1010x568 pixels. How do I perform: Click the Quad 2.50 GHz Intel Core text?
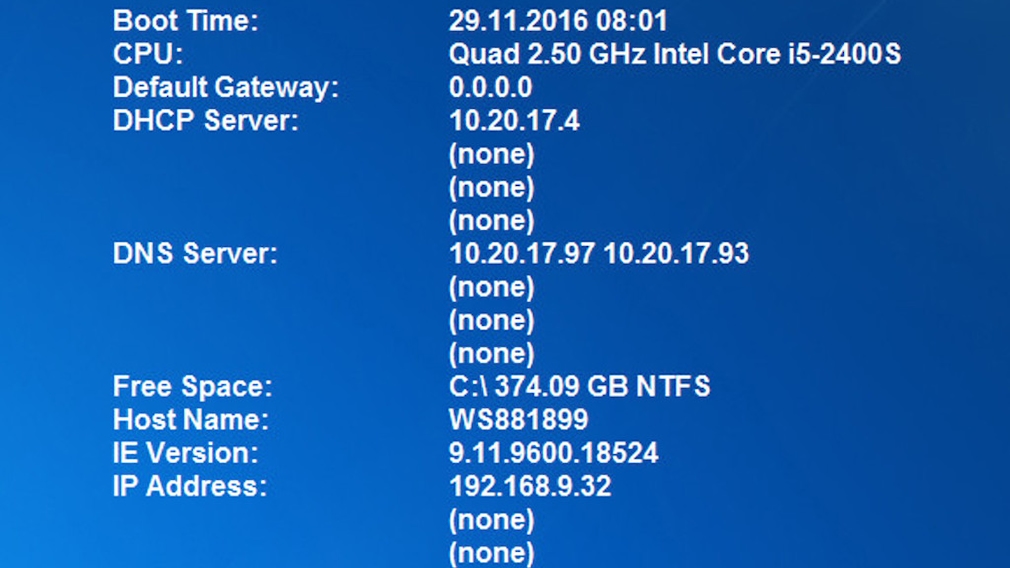coord(616,54)
